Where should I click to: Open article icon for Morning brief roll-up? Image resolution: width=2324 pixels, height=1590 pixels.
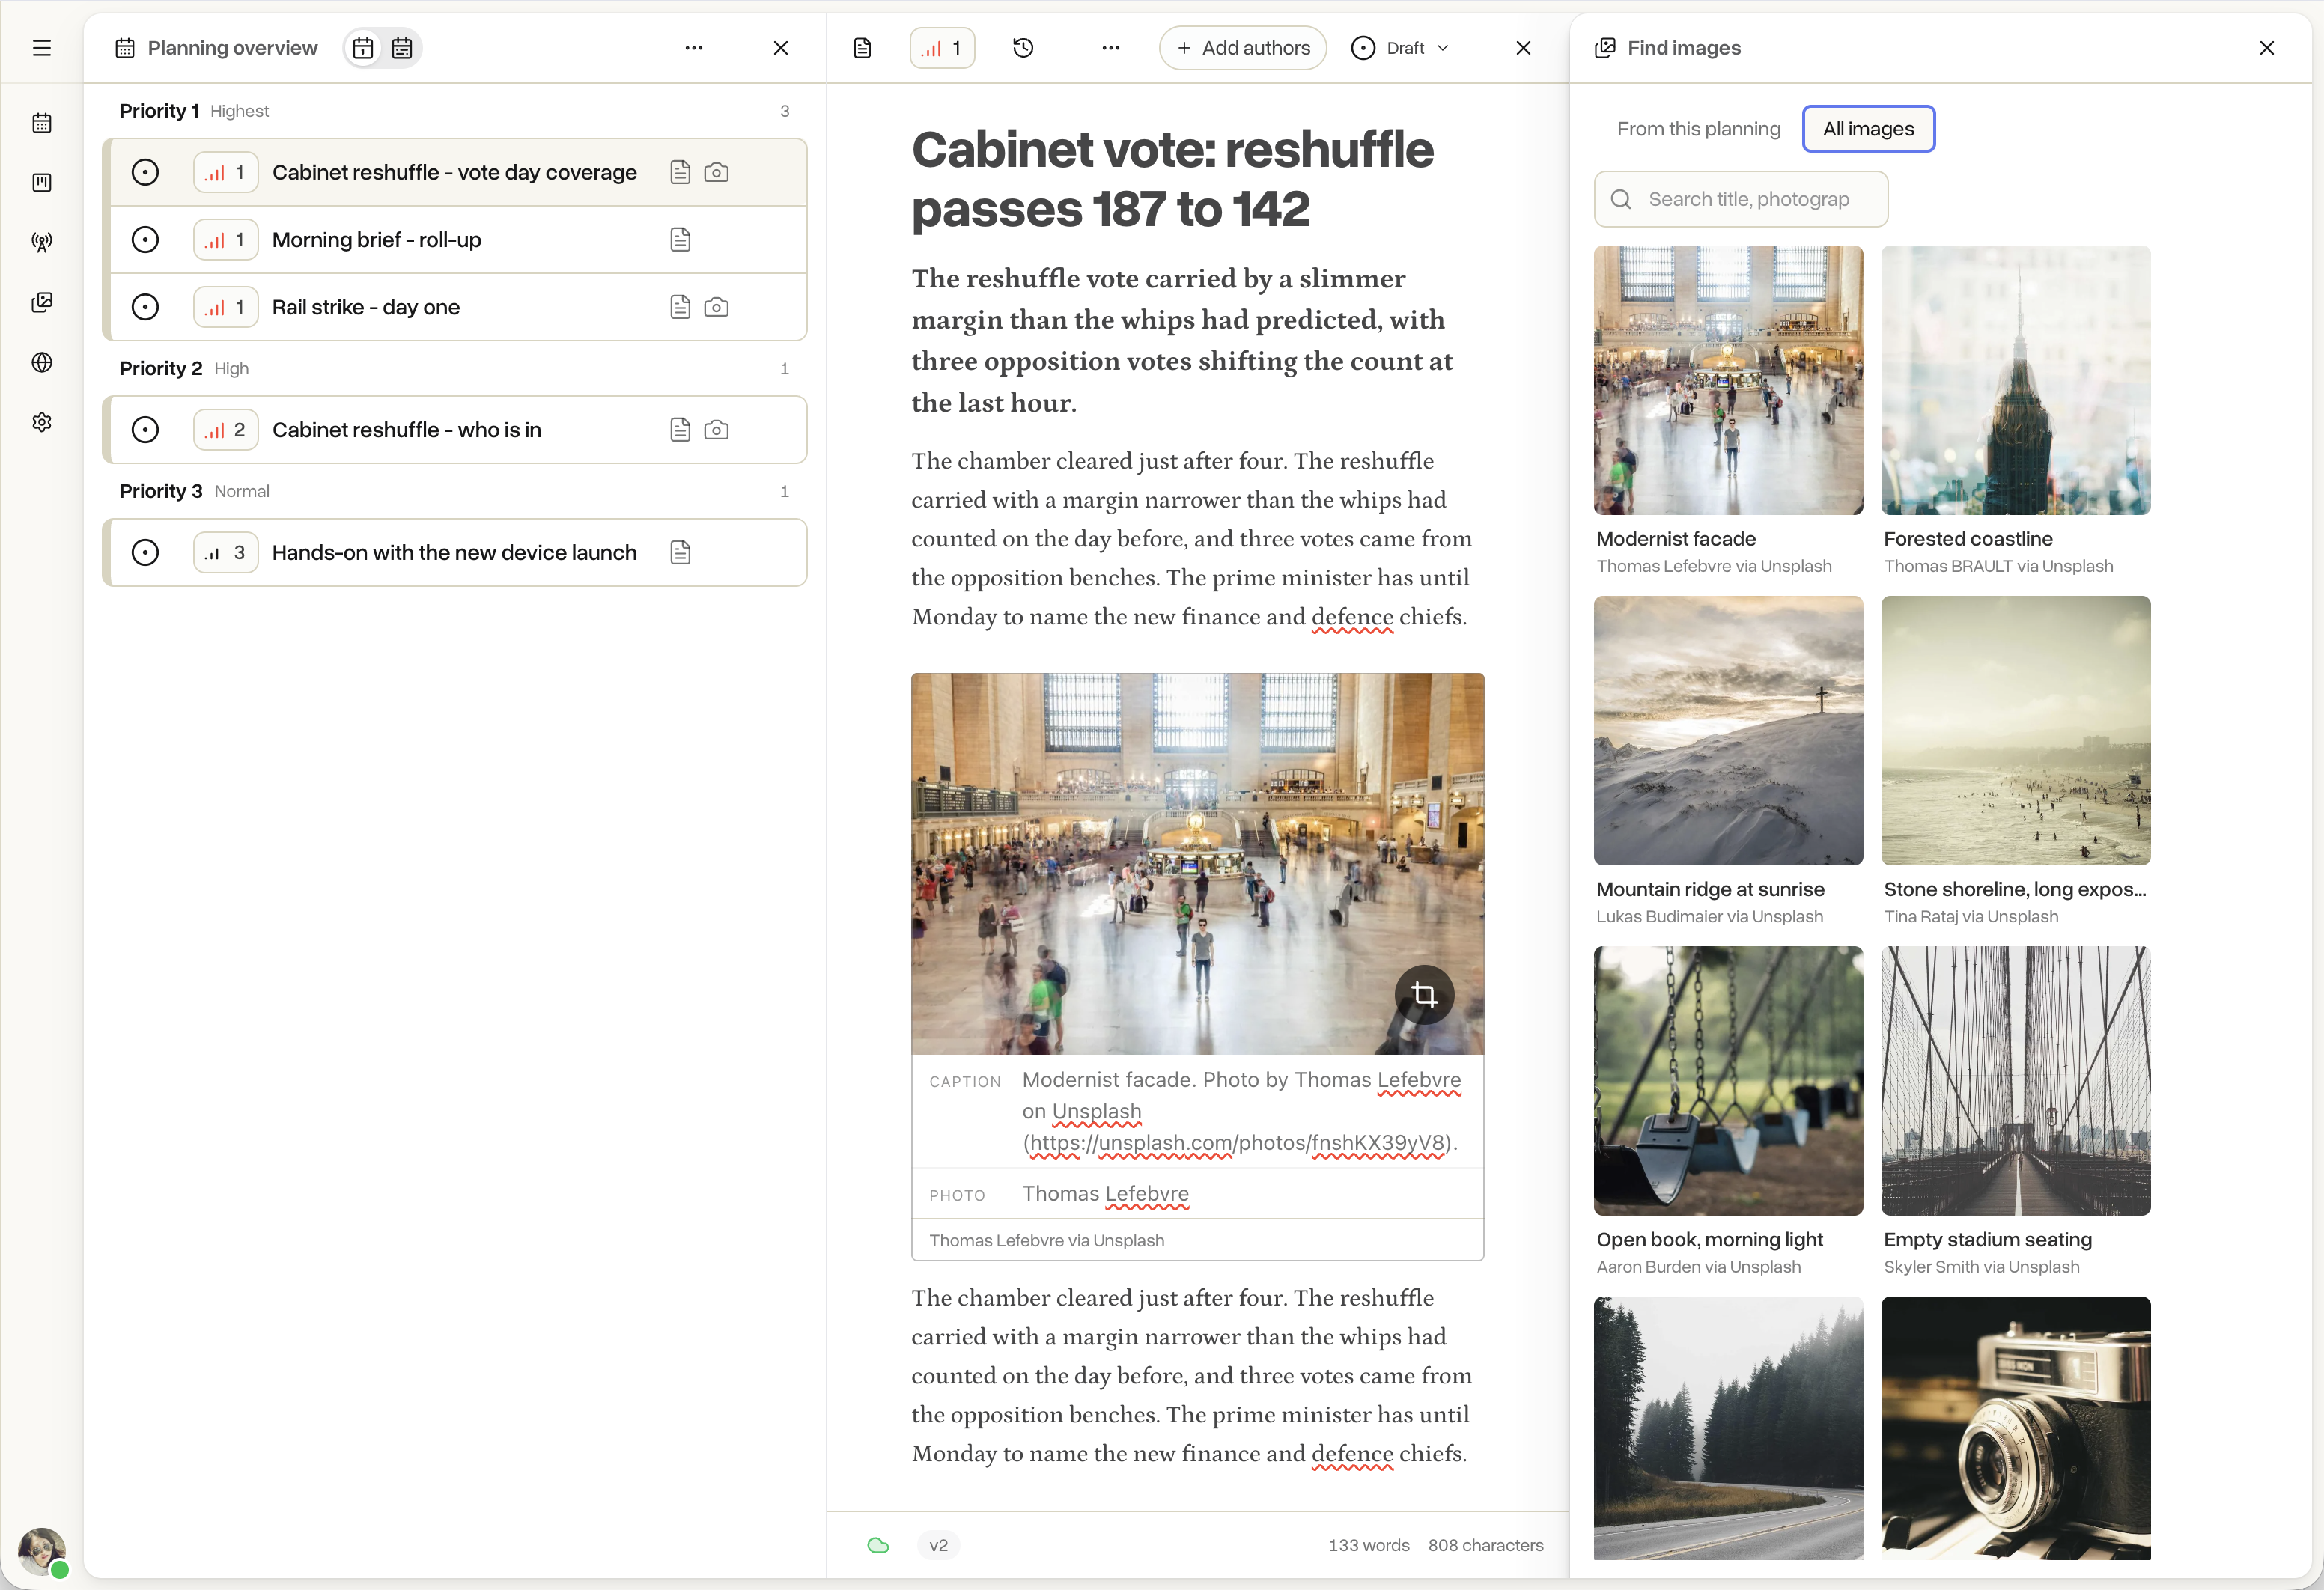point(680,240)
